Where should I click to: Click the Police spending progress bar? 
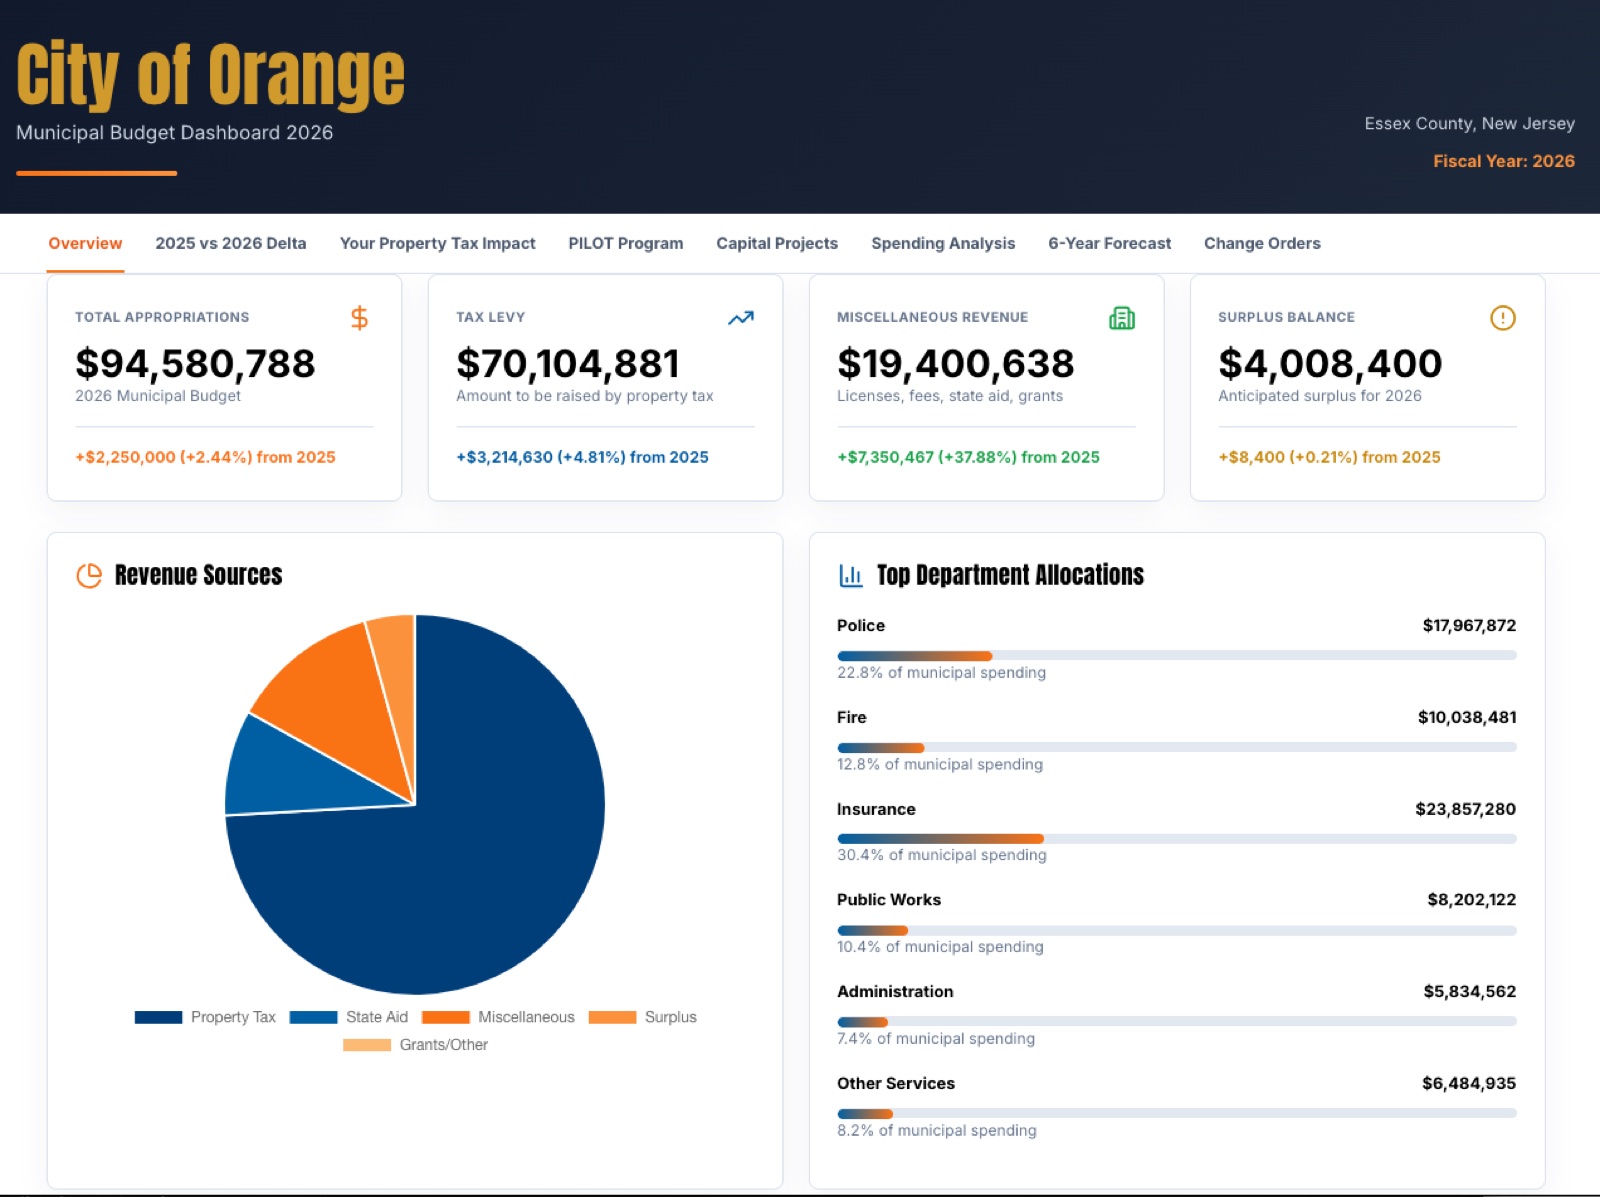coord(1177,656)
